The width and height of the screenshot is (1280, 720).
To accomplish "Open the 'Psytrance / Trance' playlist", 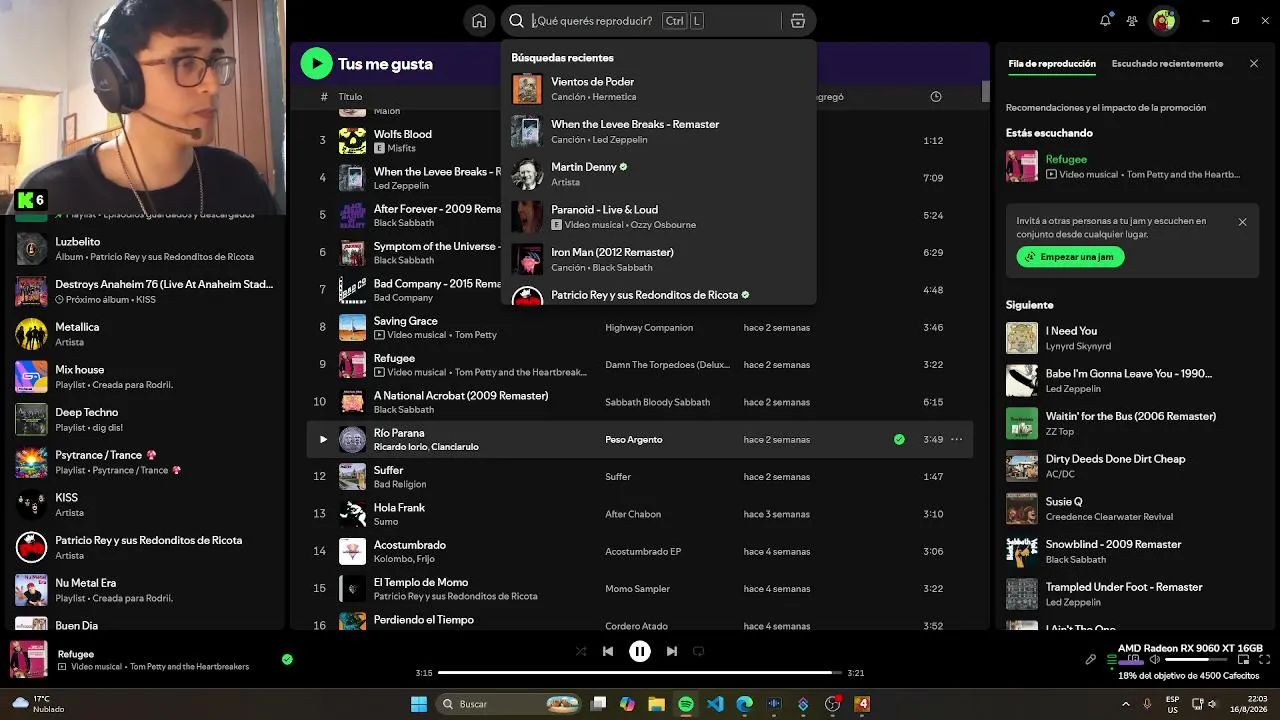I will (x=145, y=462).
